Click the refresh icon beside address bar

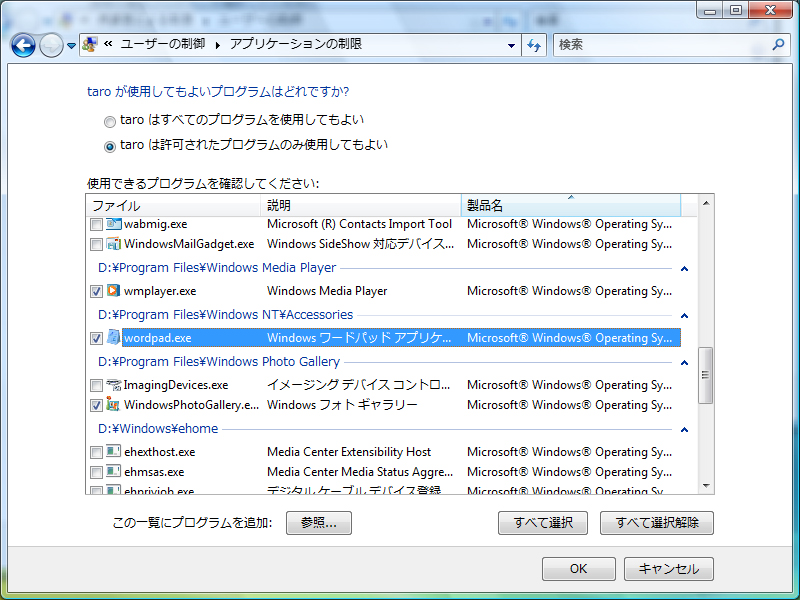534,45
